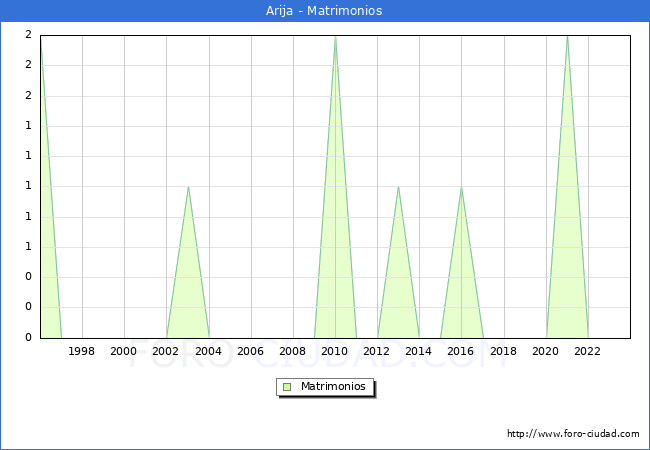This screenshot has width=650, height=450.
Task: Click the 2003 data peak
Action: (188, 187)
